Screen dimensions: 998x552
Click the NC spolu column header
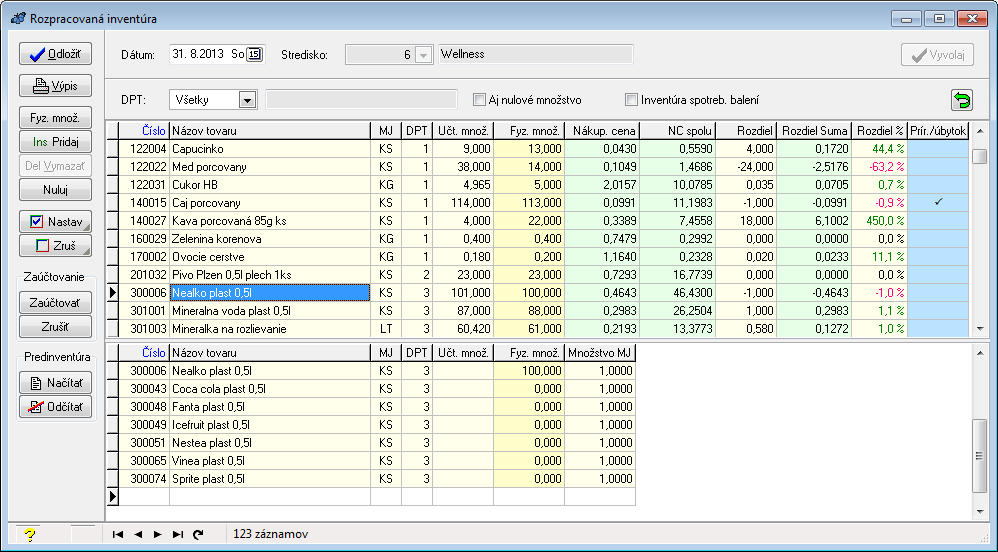678,131
